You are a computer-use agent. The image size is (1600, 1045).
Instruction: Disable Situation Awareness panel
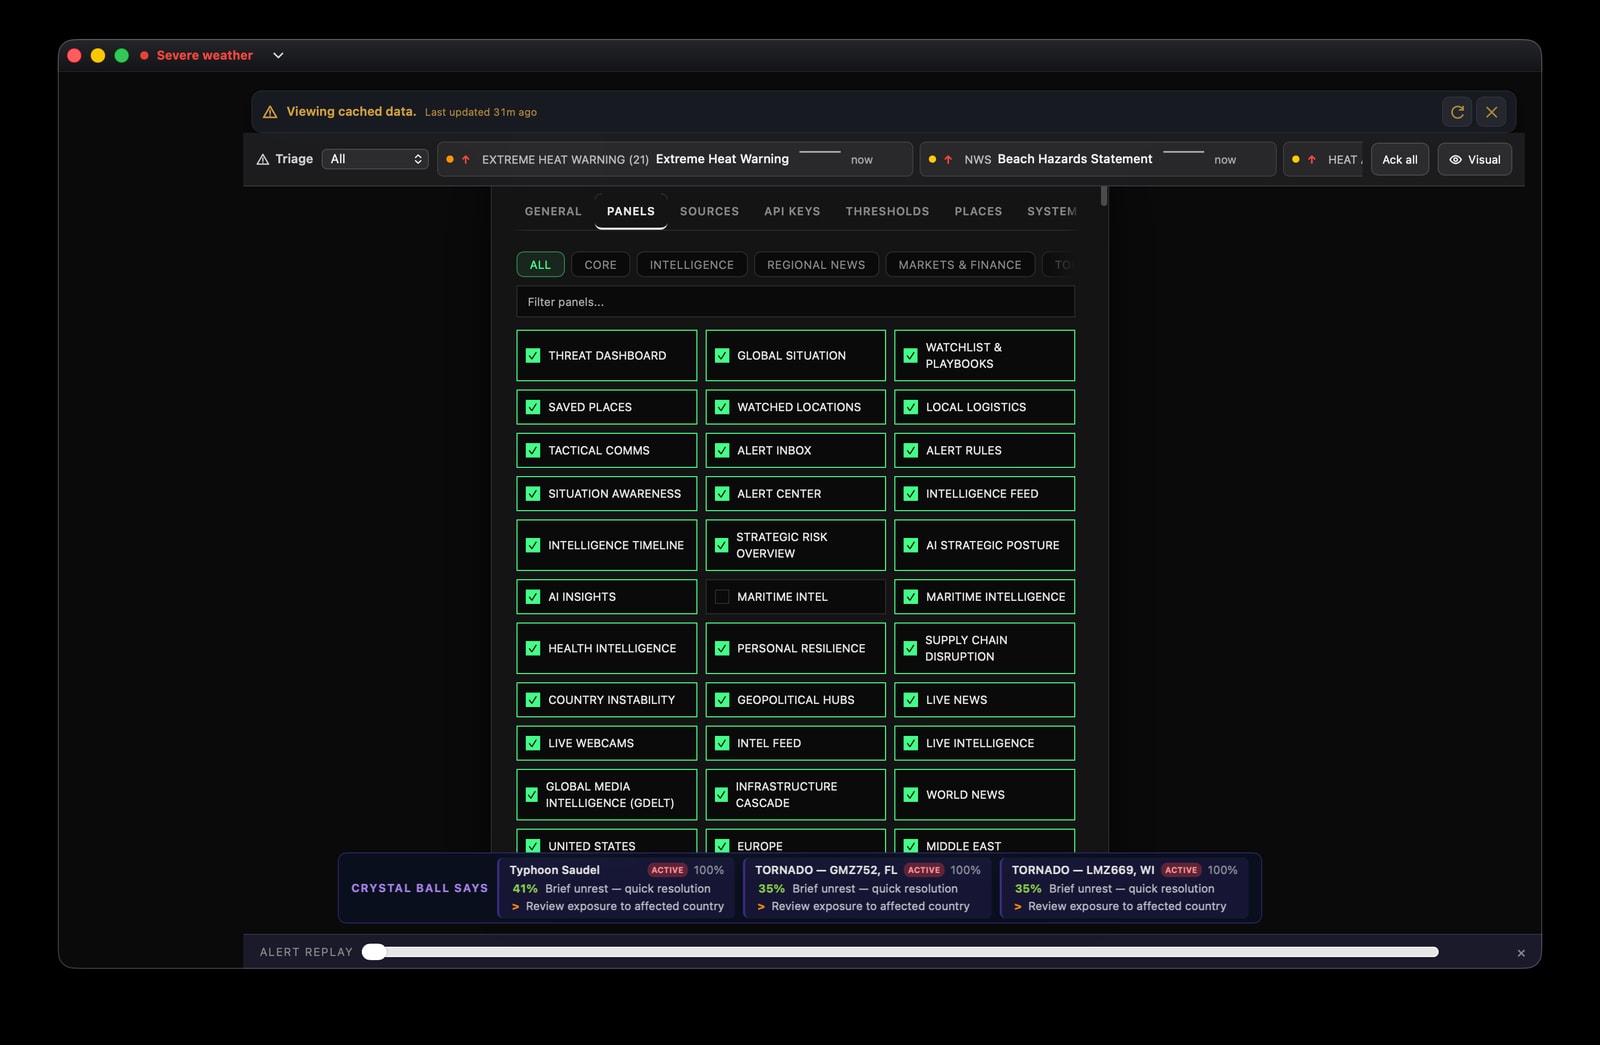[x=533, y=494]
